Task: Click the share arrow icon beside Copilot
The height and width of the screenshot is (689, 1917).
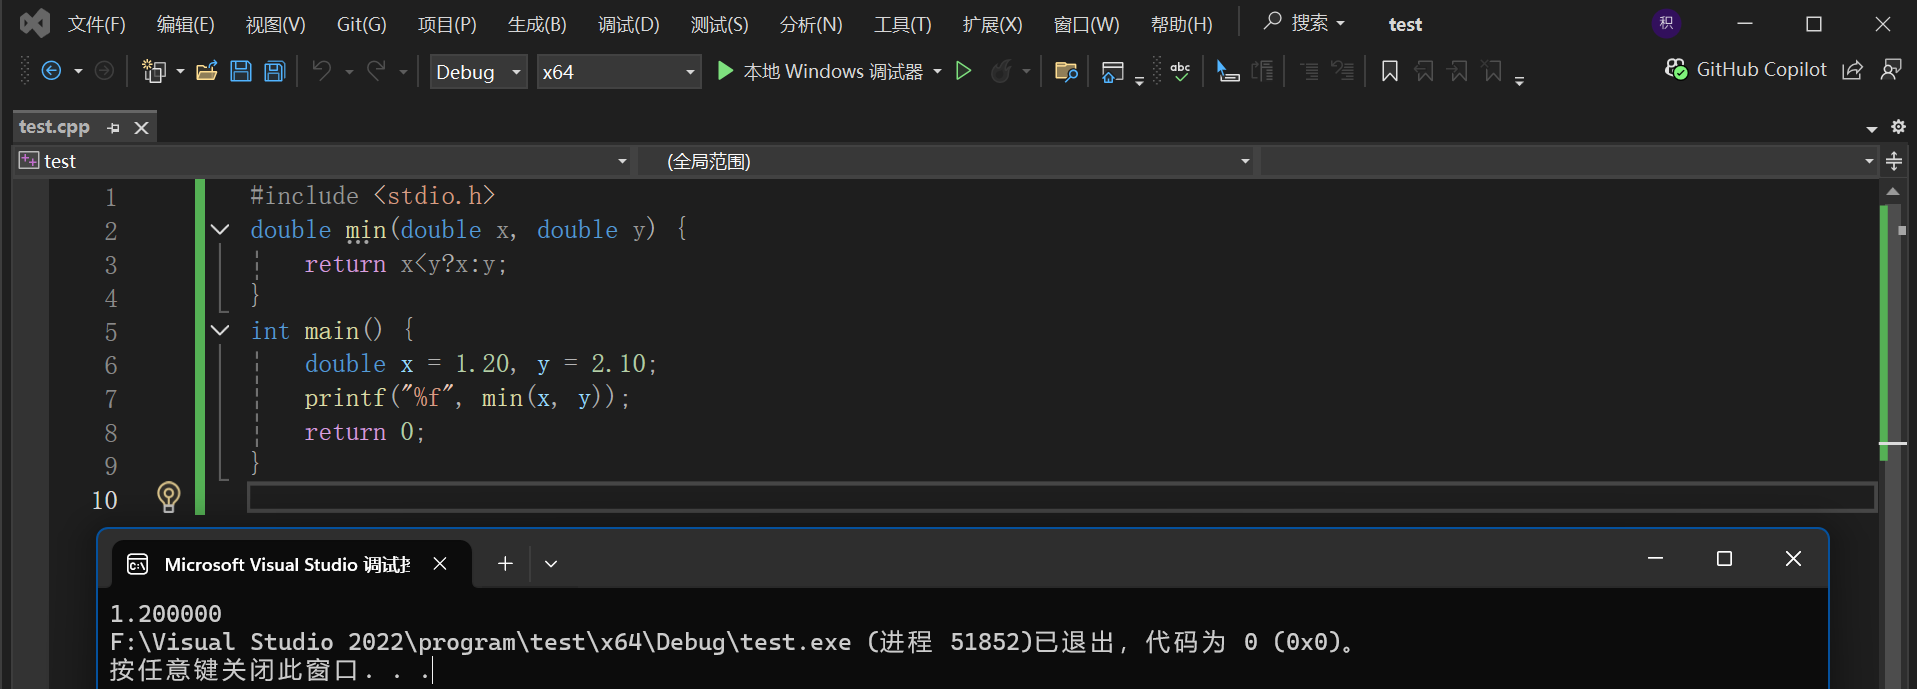Action: click(x=1852, y=70)
